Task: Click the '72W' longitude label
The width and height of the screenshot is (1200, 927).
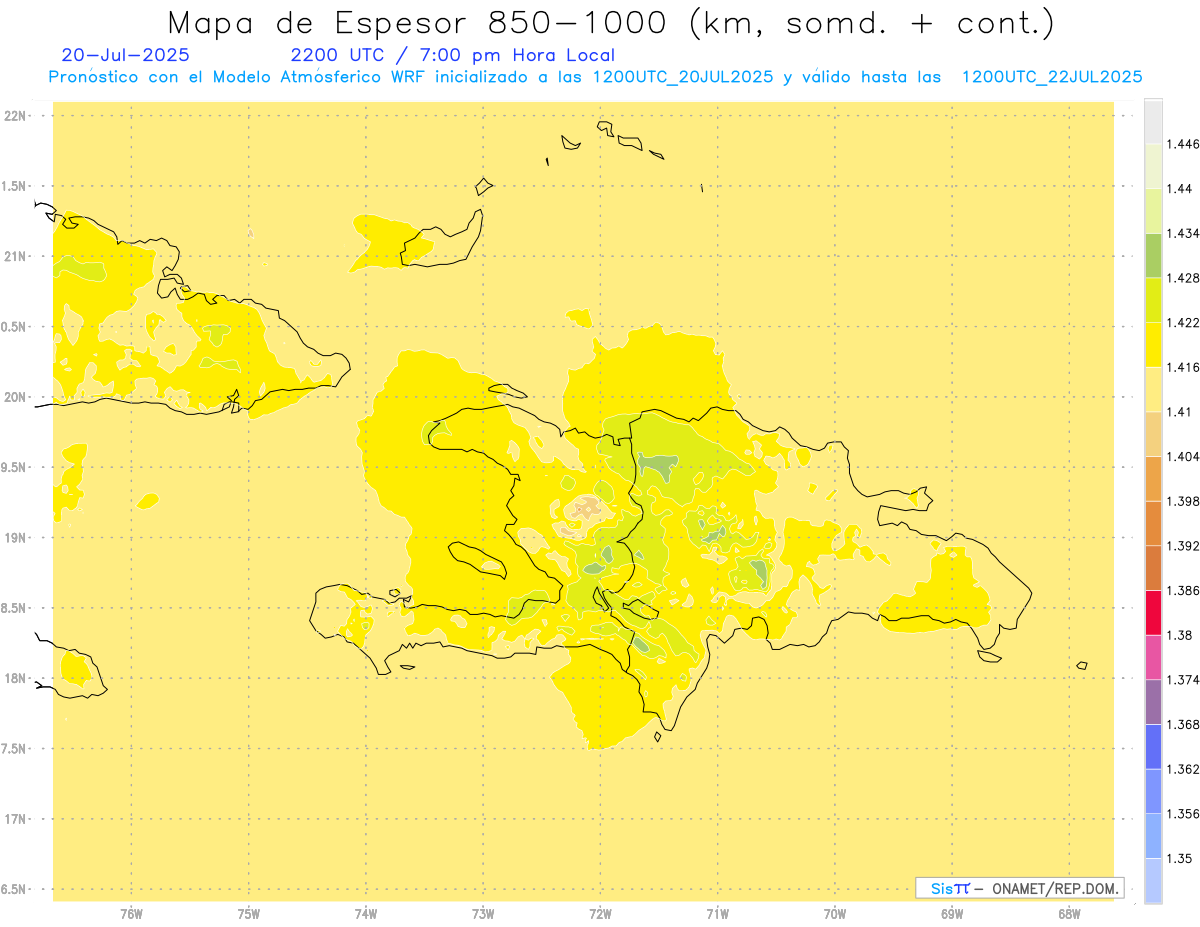Action: click(600, 914)
